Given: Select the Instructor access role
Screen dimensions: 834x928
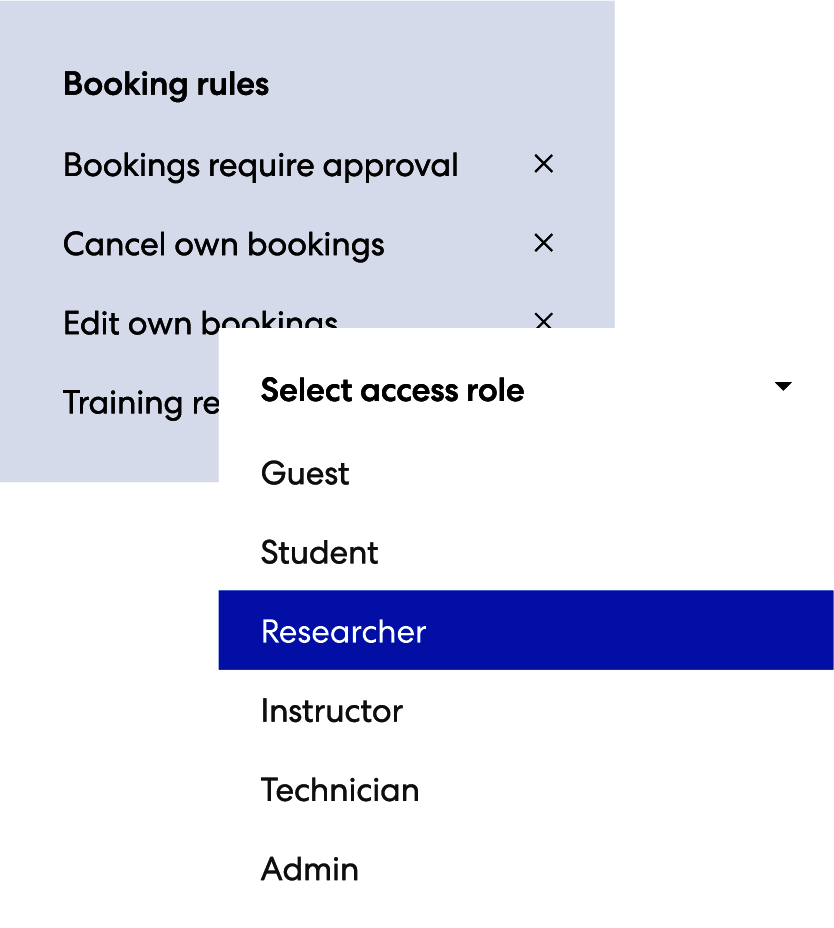Looking at the screenshot, I should click(x=331, y=711).
